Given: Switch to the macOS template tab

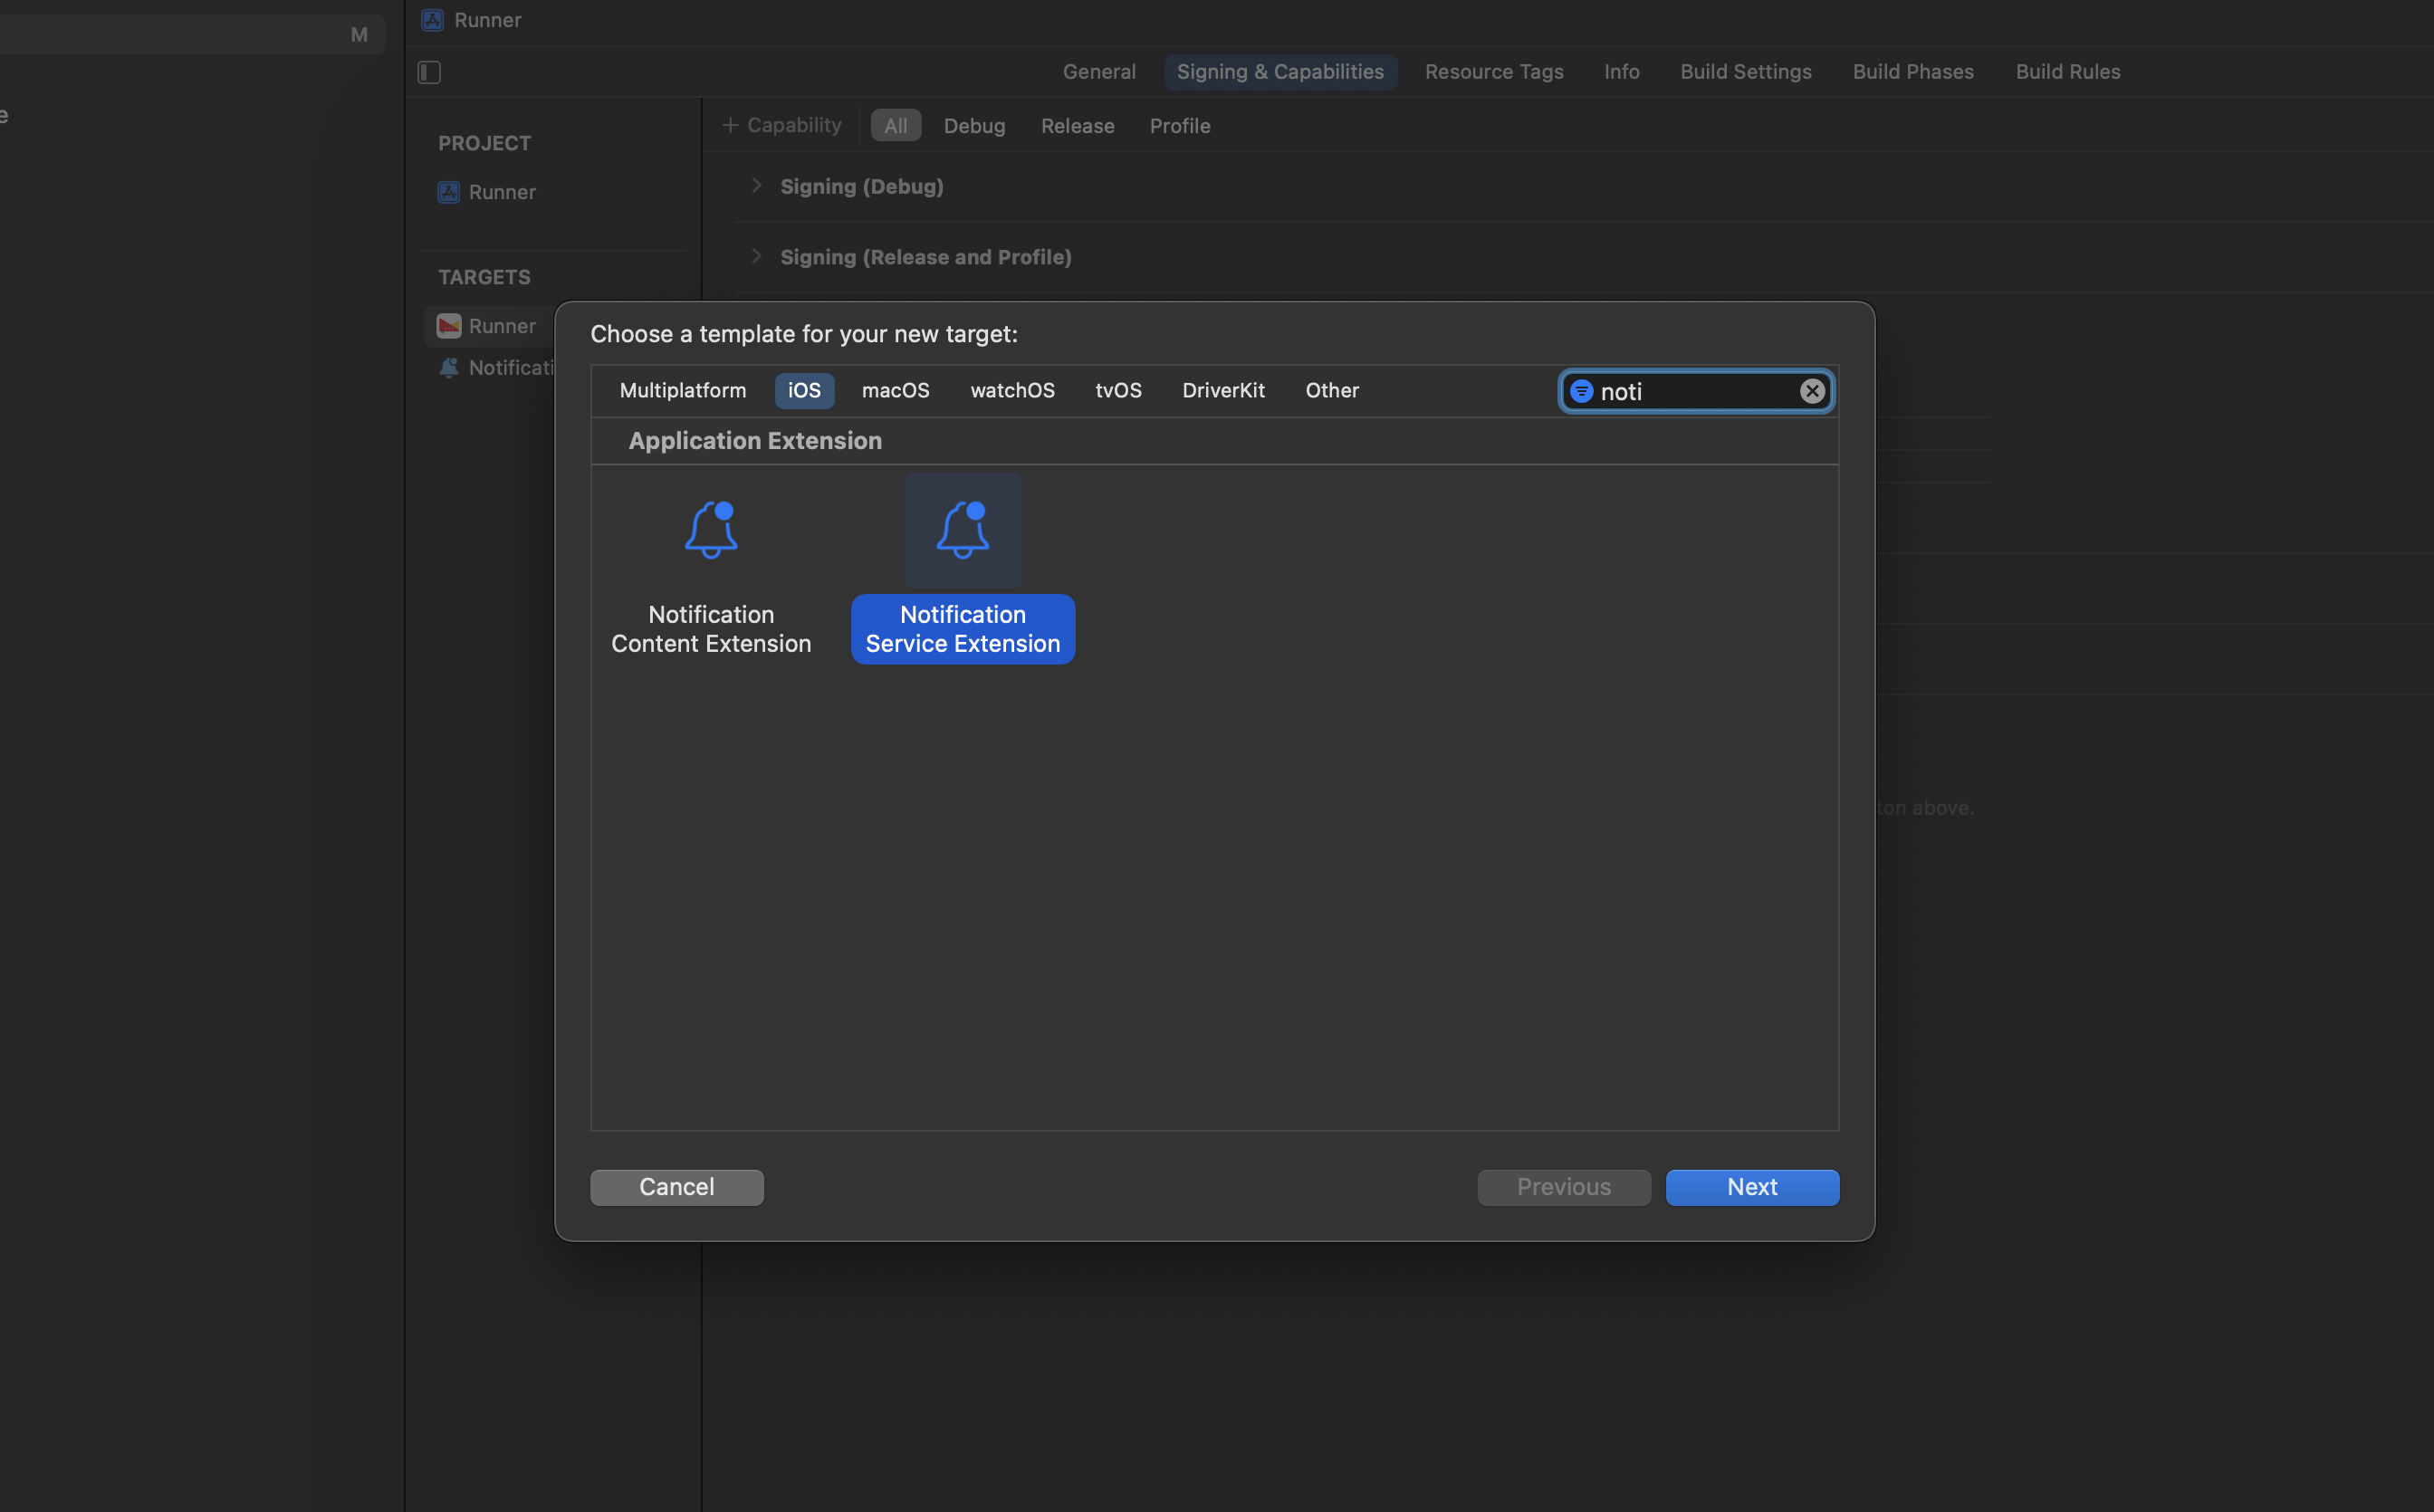Looking at the screenshot, I should pos(895,391).
